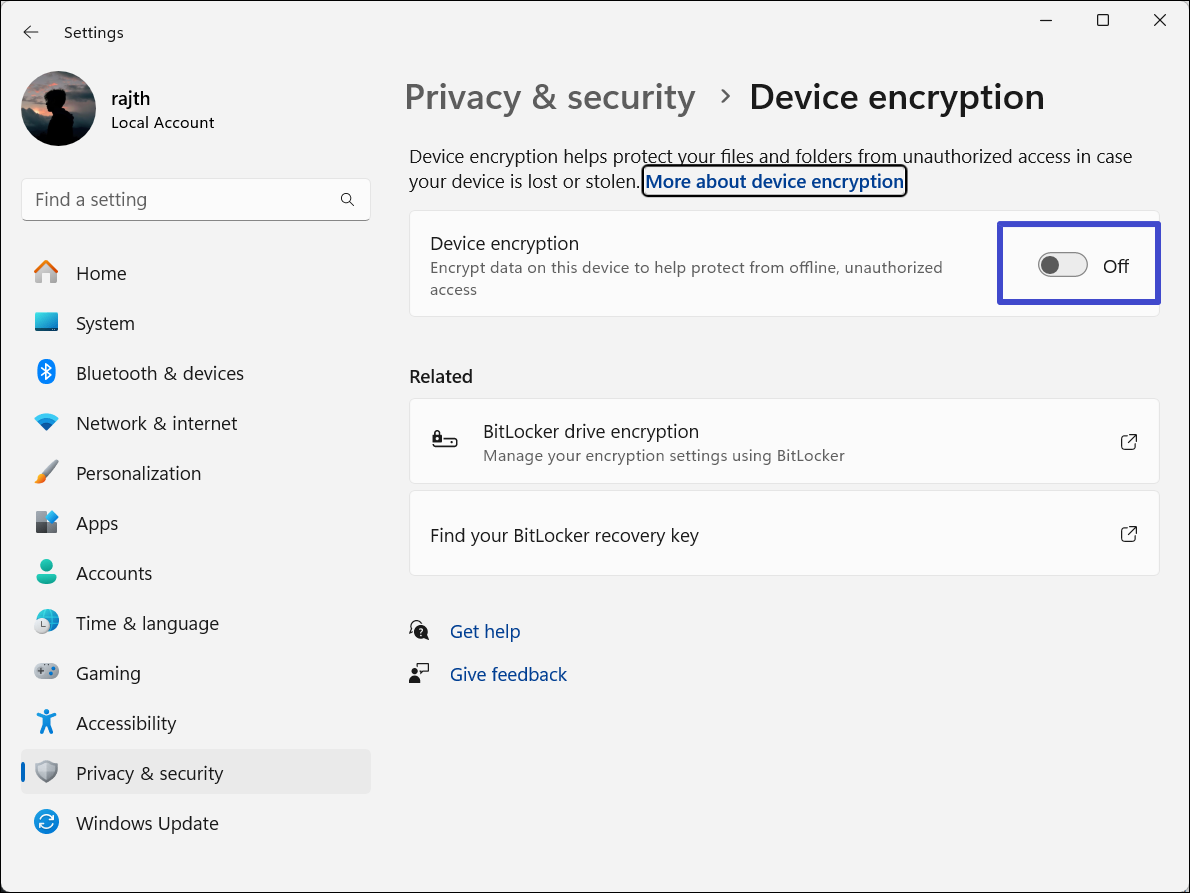Turn on the Device encryption toggle
Screen dimensions: 1190x893
click(1062, 265)
